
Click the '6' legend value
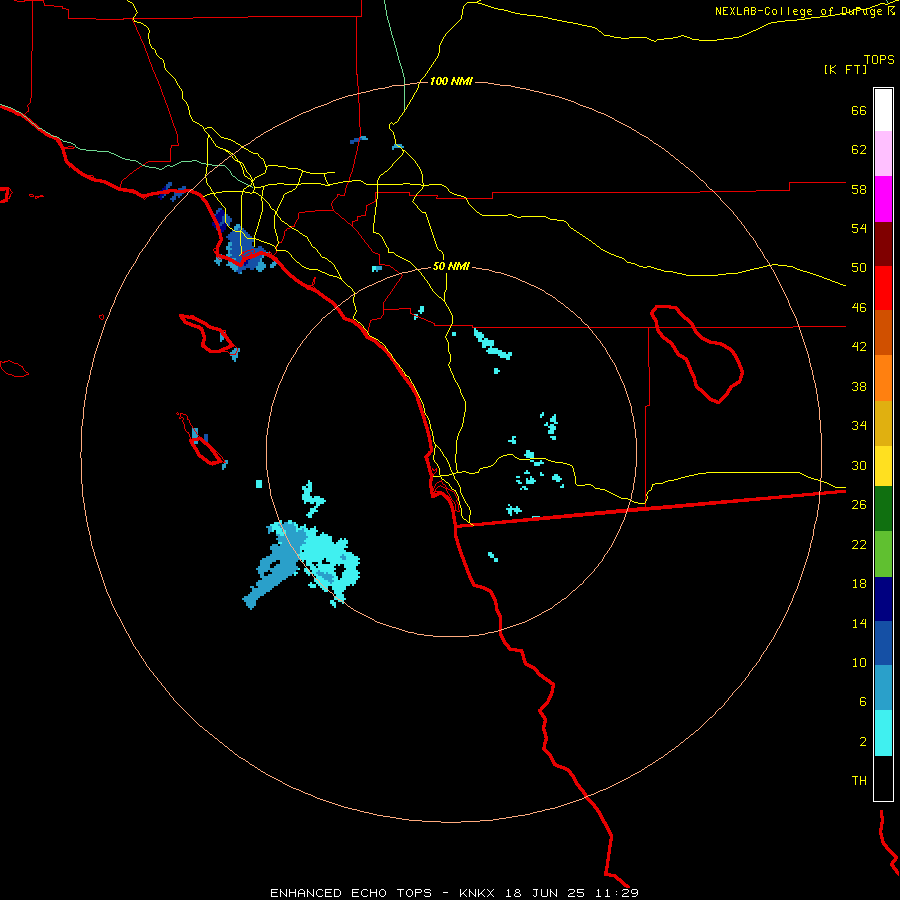coord(863,702)
